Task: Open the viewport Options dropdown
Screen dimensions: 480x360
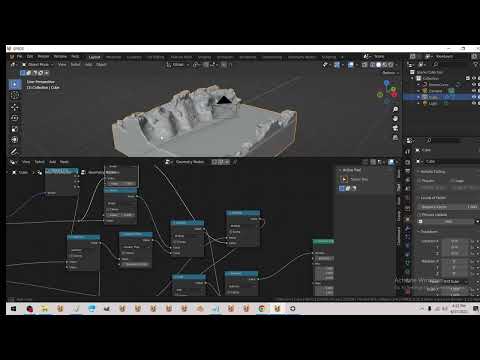Action: (x=391, y=73)
